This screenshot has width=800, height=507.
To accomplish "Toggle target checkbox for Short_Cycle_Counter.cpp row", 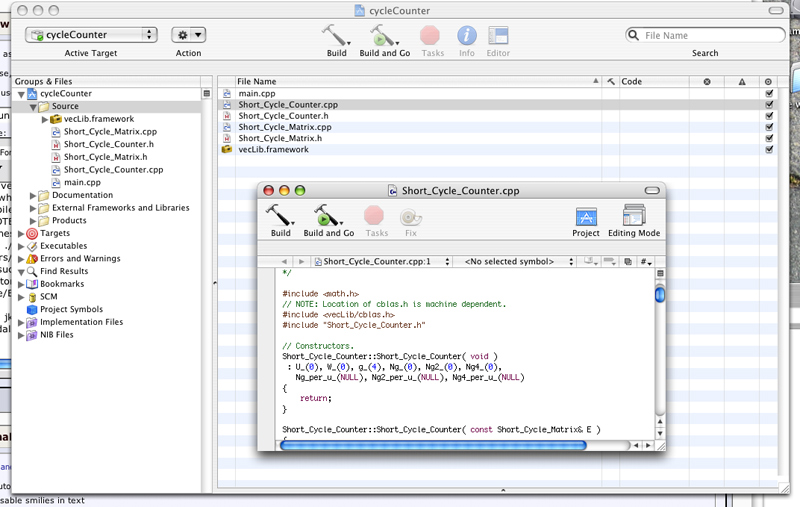I will (x=769, y=105).
